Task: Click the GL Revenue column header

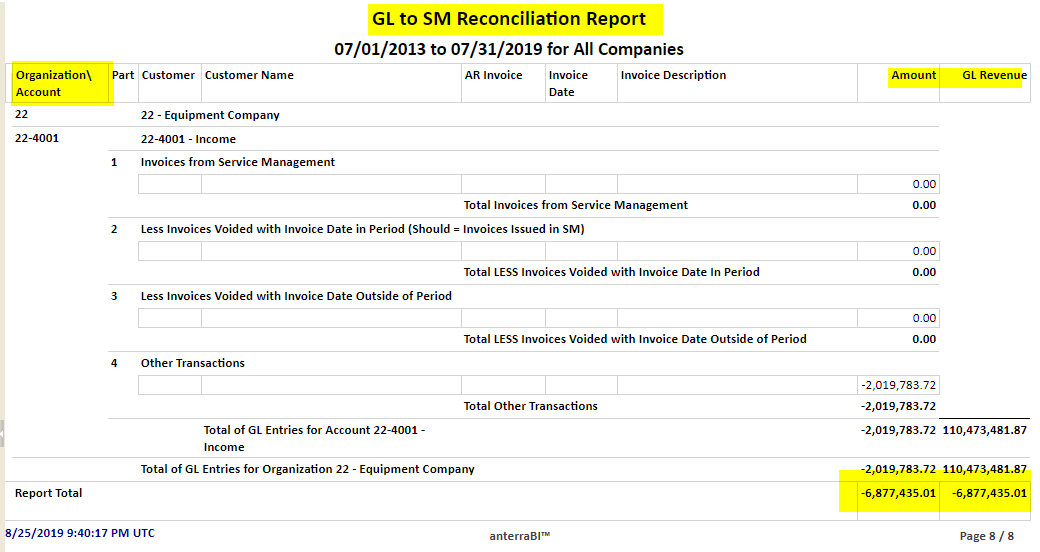Action: (994, 75)
